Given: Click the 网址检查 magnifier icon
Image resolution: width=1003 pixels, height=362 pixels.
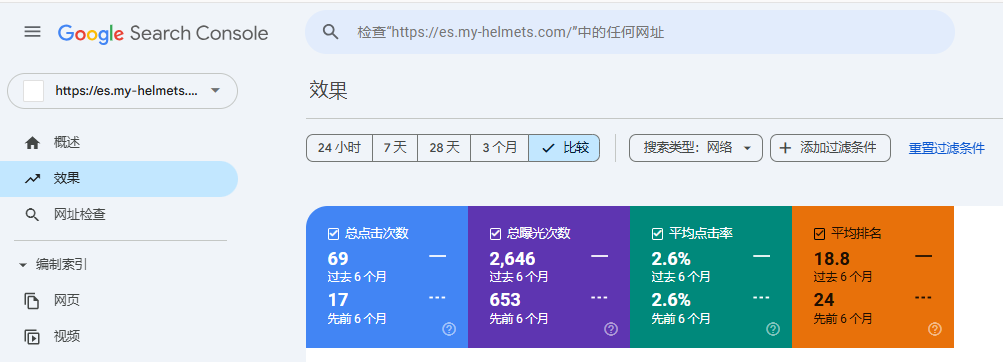Looking at the screenshot, I should (x=32, y=214).
